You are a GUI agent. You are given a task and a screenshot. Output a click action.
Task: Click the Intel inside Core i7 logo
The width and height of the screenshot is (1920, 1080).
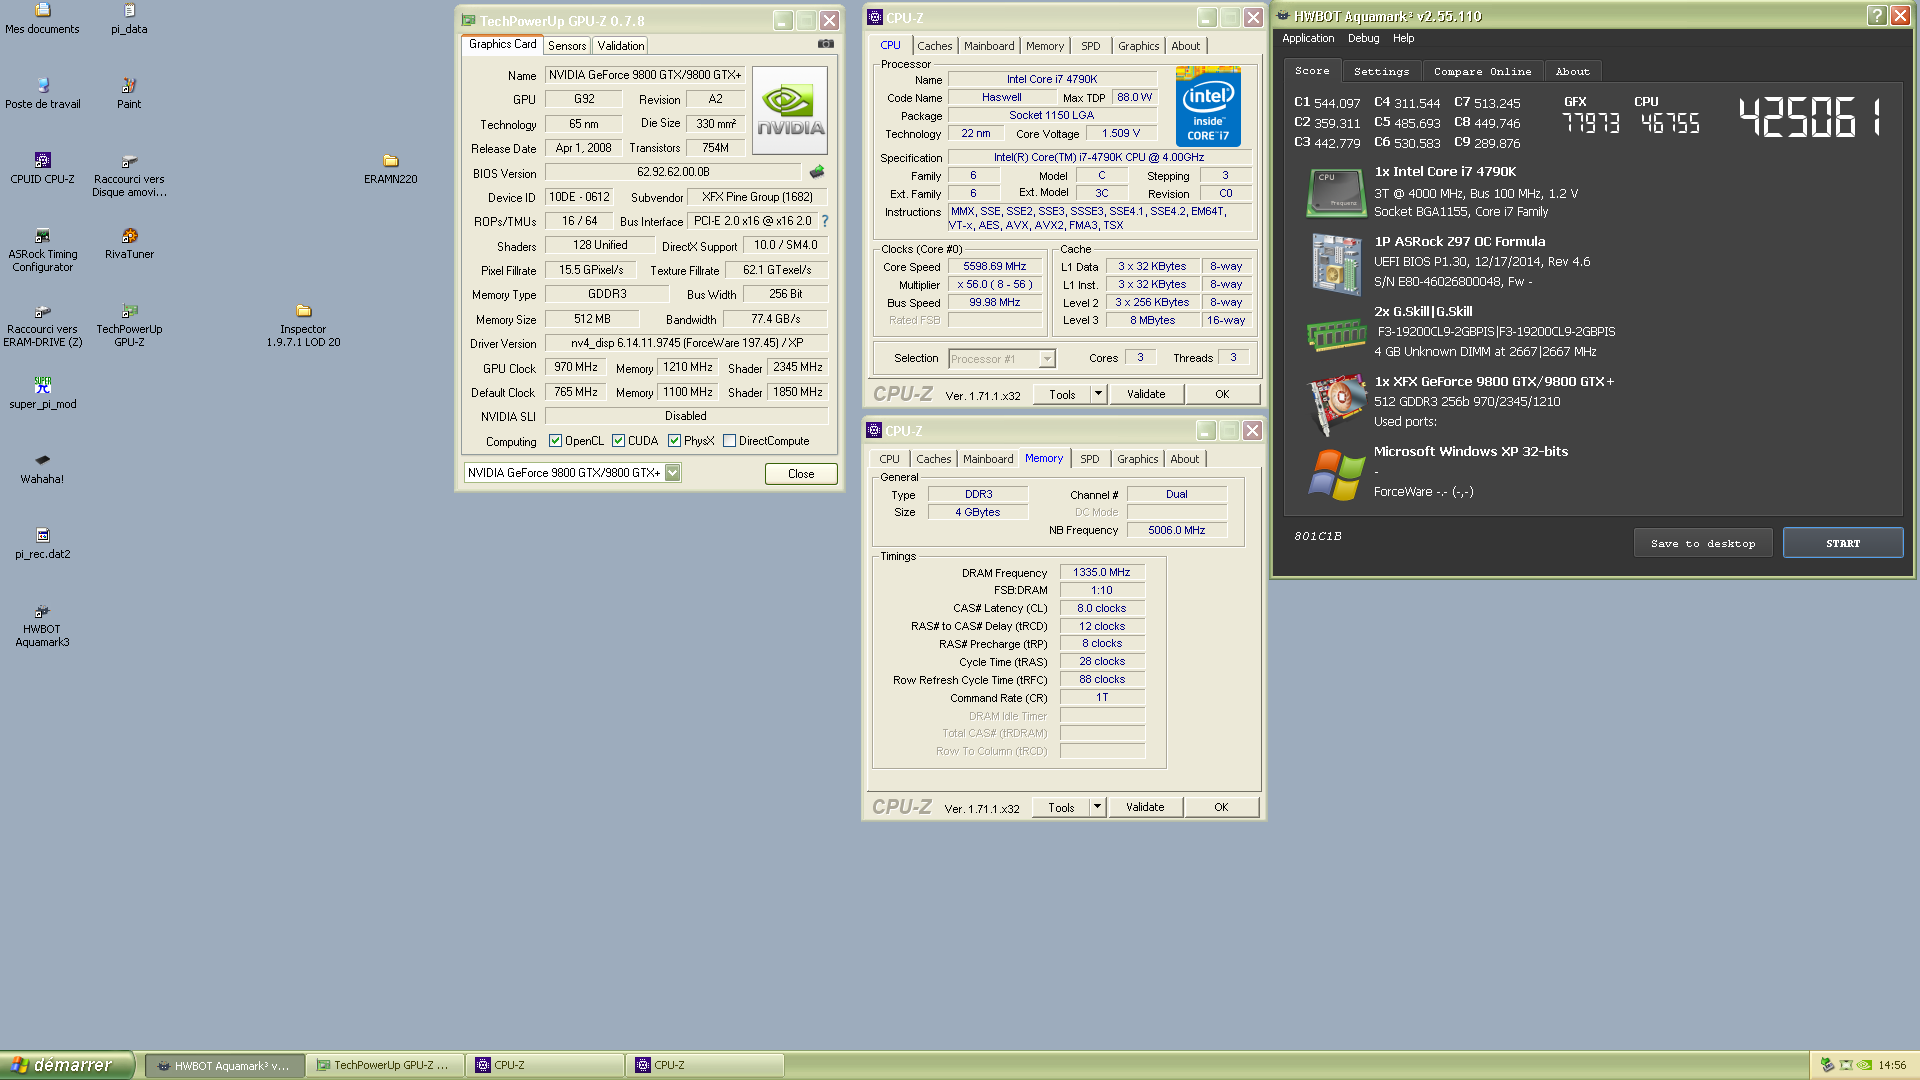tap(1208, 106)
